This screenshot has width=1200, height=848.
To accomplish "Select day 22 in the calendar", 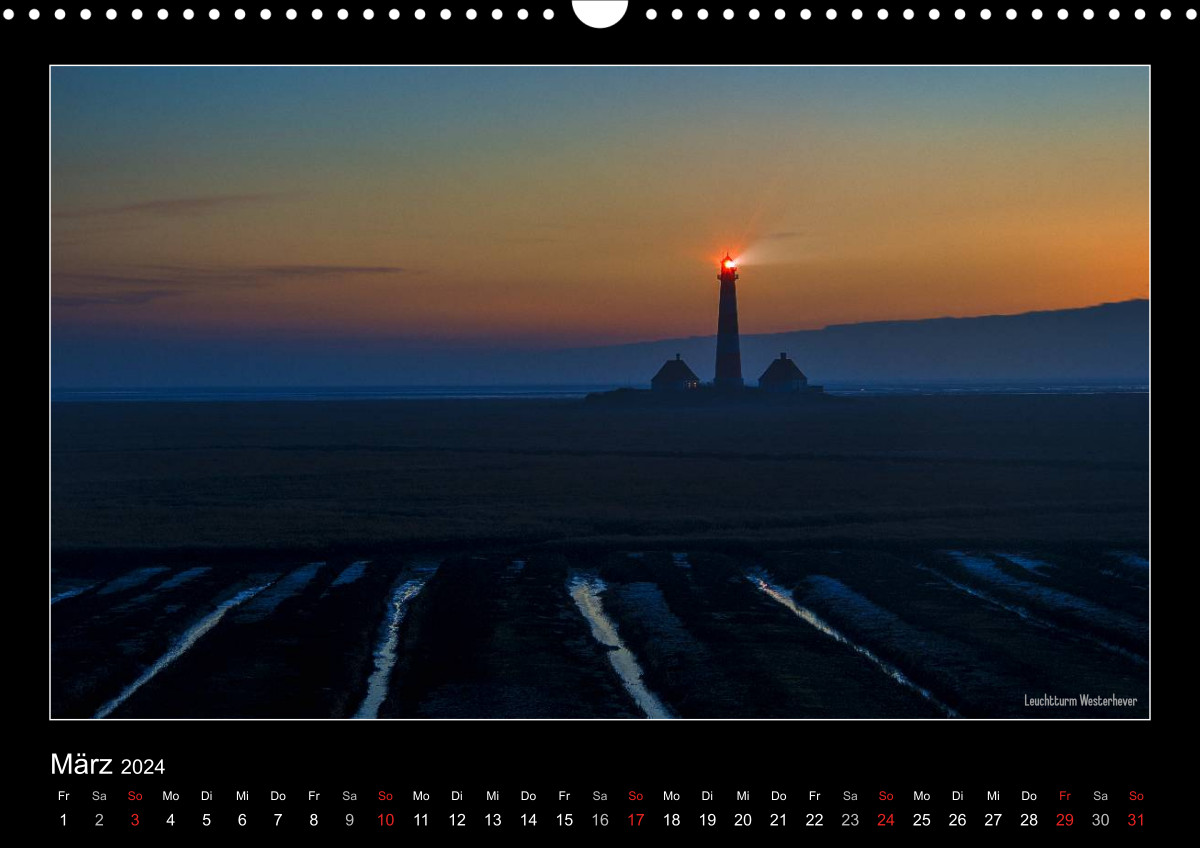I will 815,820.
